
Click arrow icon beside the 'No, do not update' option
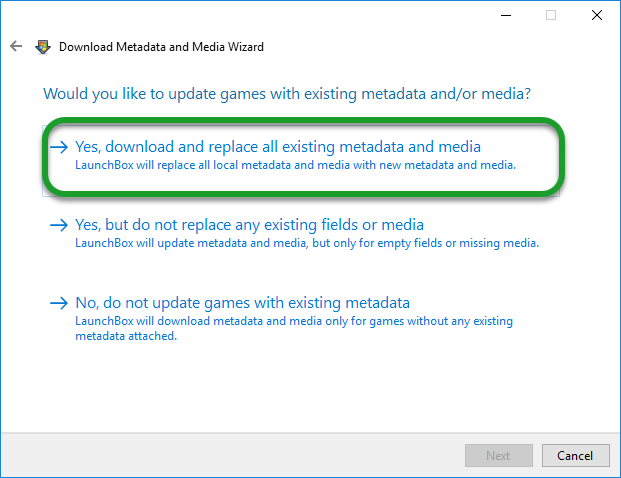(x=59, y=303)
